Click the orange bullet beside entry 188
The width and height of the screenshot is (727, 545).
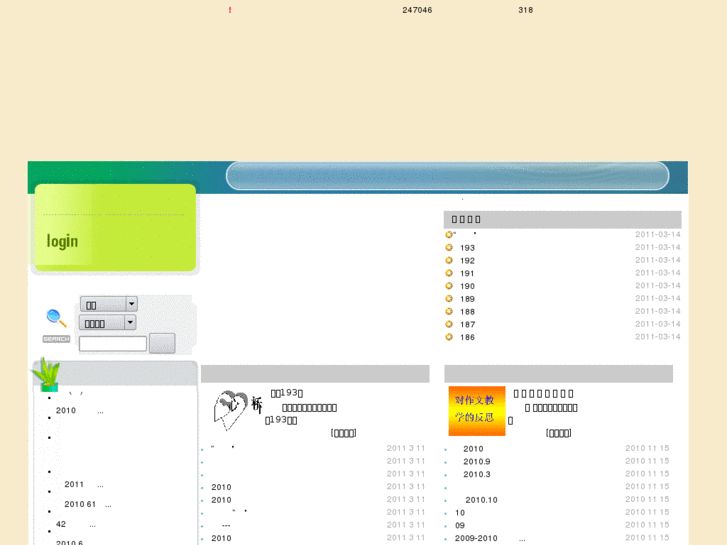pyautogui.click(x=449, y=311)
